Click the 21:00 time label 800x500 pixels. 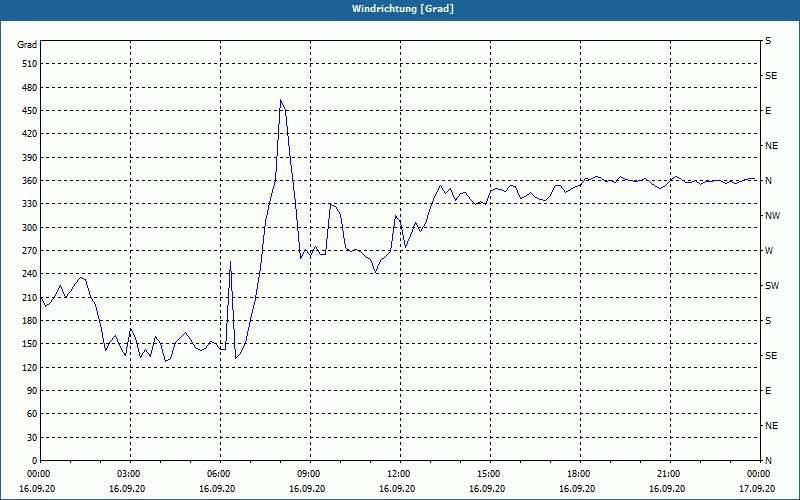coord(670,474)
